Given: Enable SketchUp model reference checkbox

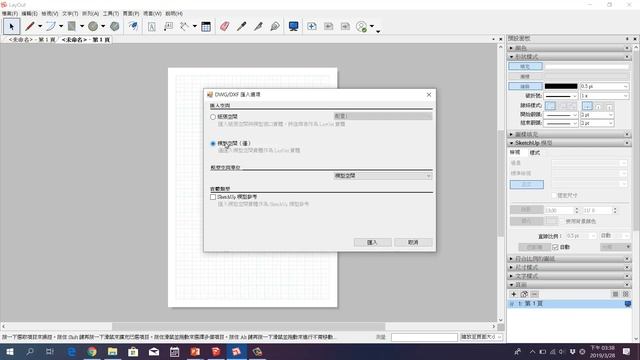Looking at the screenshot, I should click(x=213, y=197).
